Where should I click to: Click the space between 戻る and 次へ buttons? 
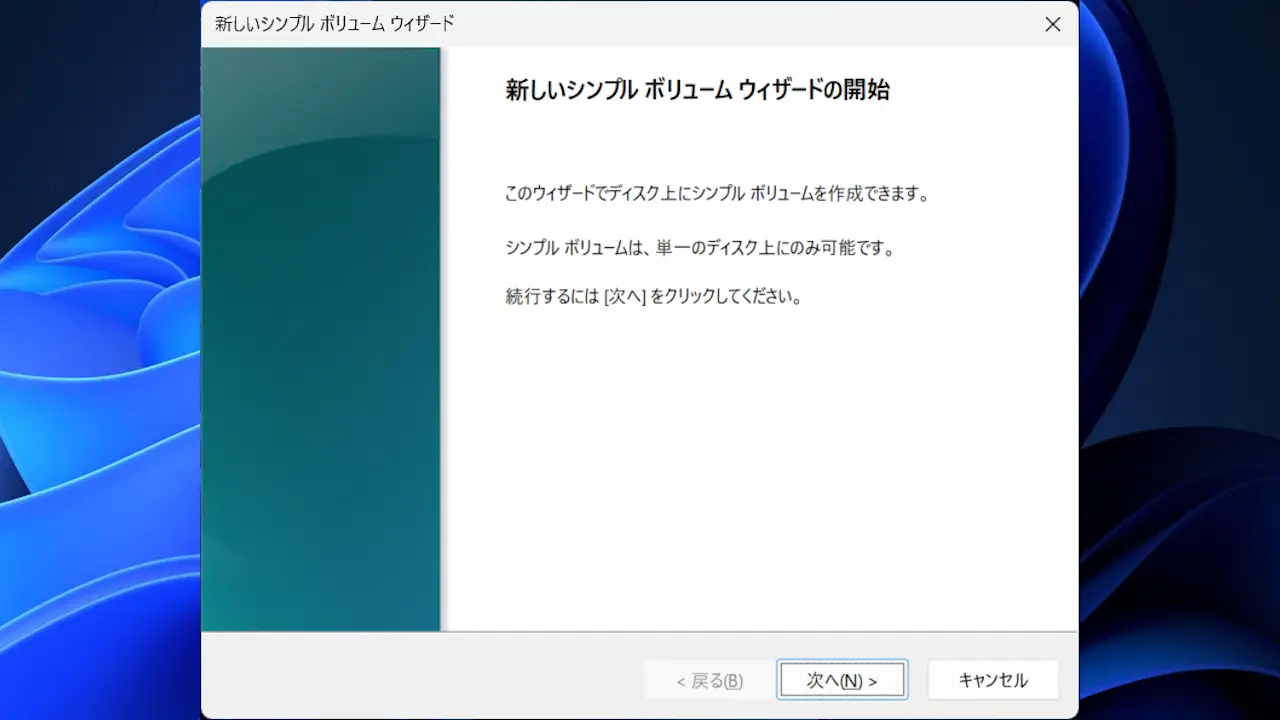tap(772, 679)
